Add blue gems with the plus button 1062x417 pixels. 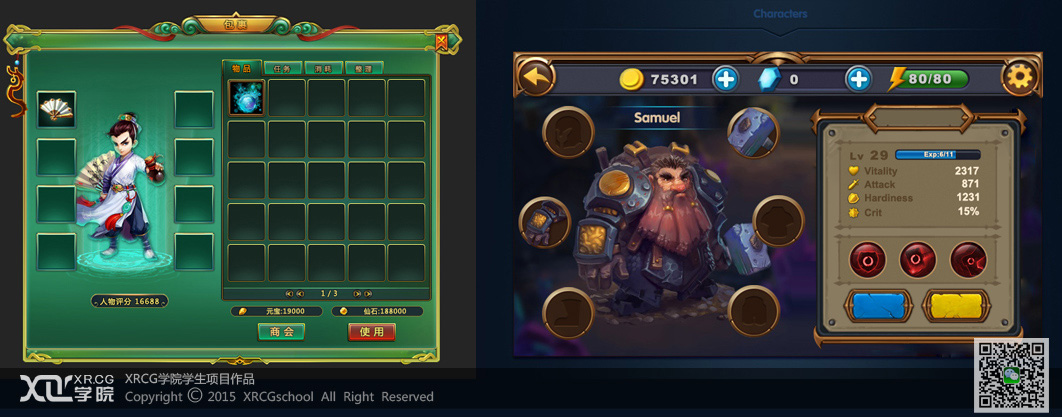858,80
